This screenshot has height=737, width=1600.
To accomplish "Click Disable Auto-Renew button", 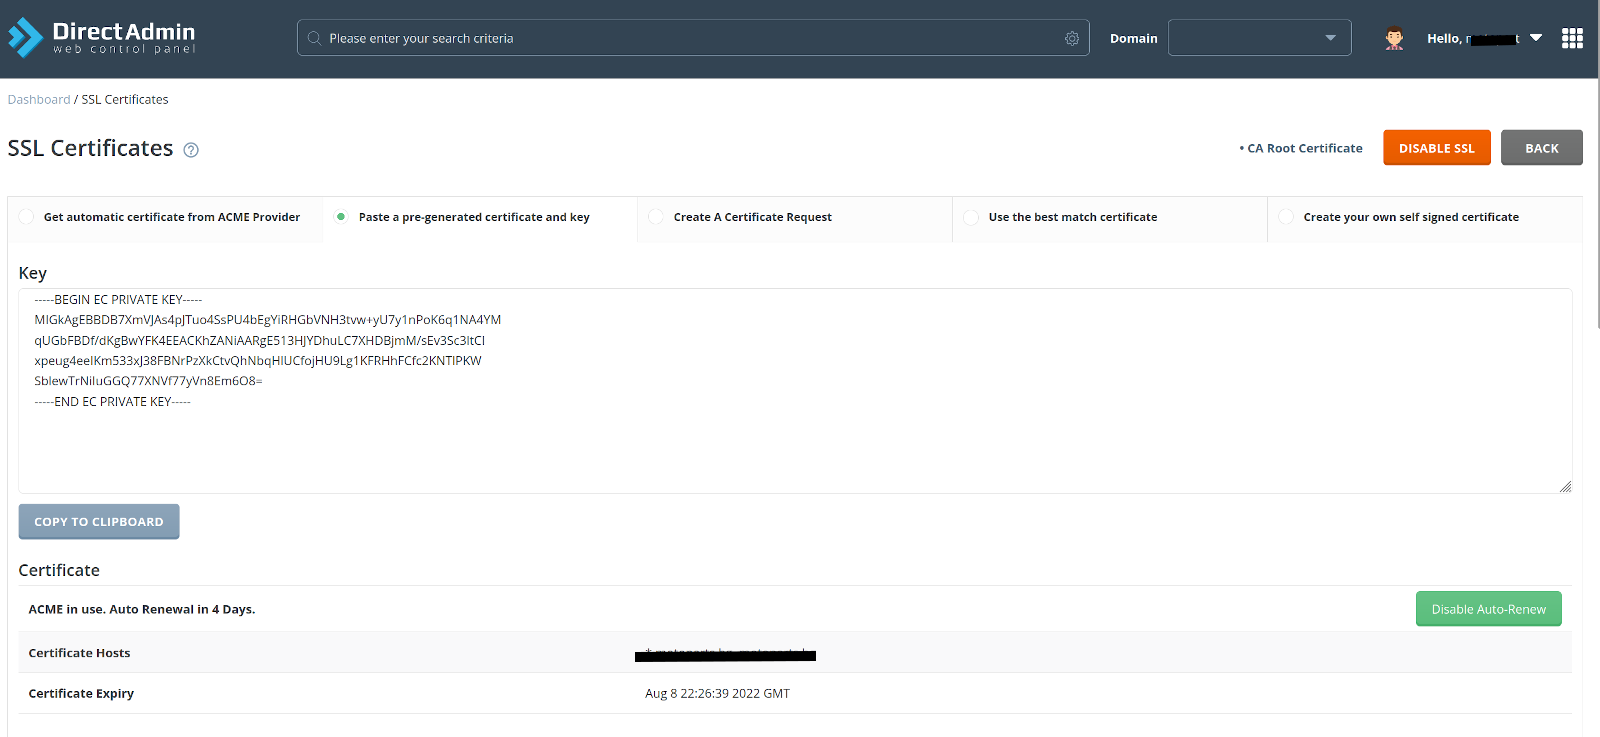I will (1488, 609).
